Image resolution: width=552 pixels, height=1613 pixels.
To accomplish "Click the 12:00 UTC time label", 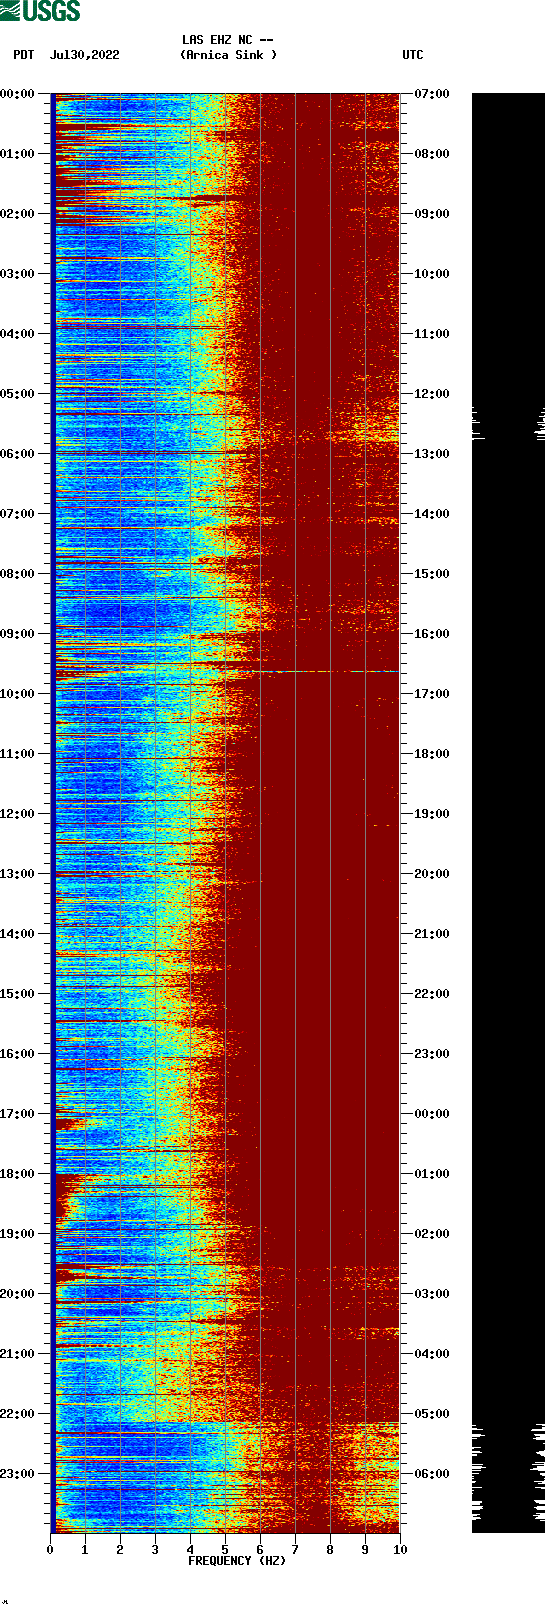I will pos(432,394).
